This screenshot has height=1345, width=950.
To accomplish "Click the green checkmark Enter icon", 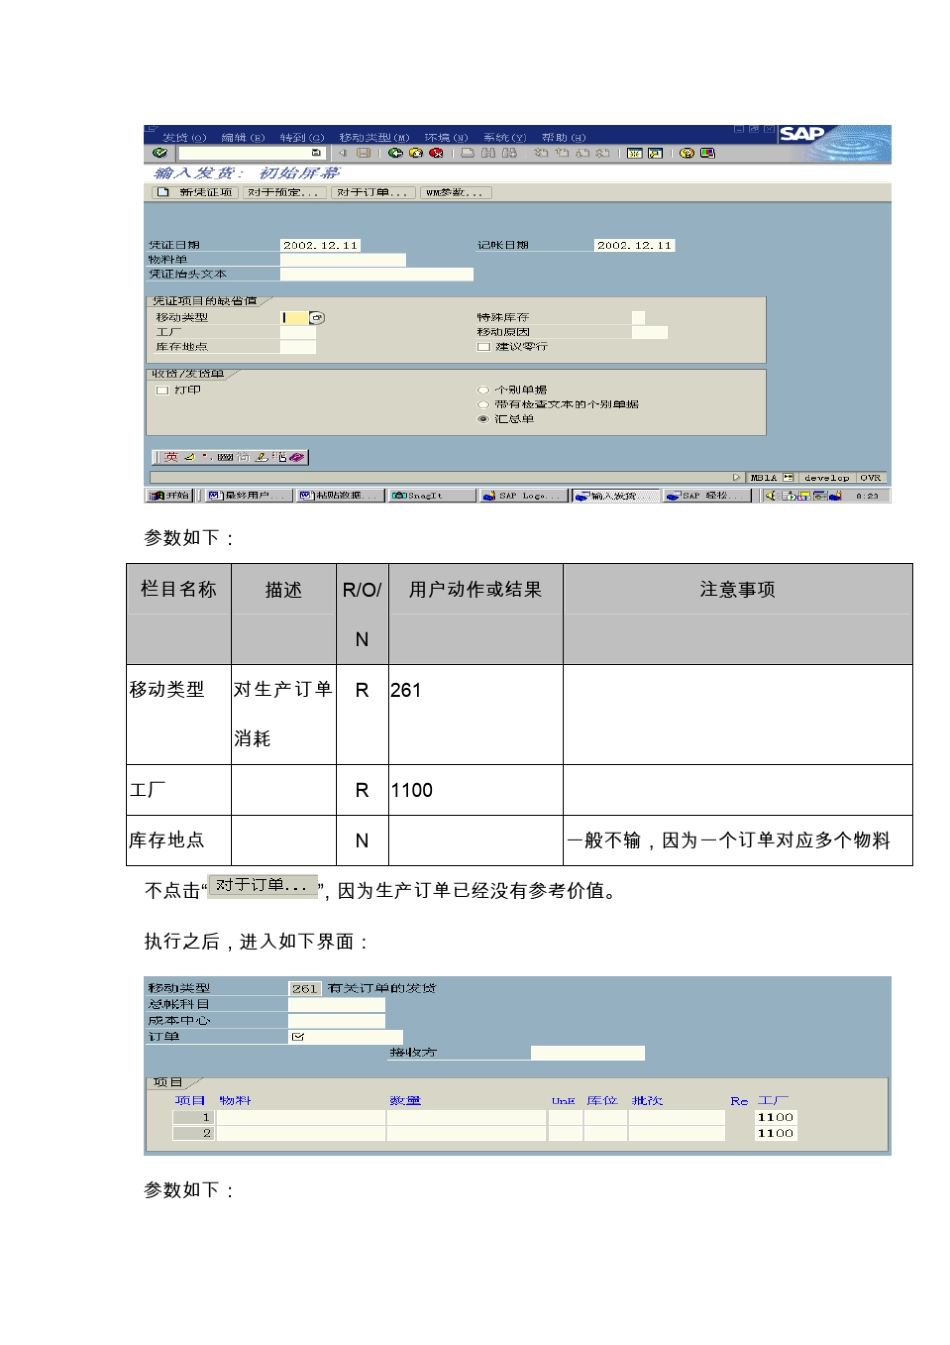I will point(160,153).
